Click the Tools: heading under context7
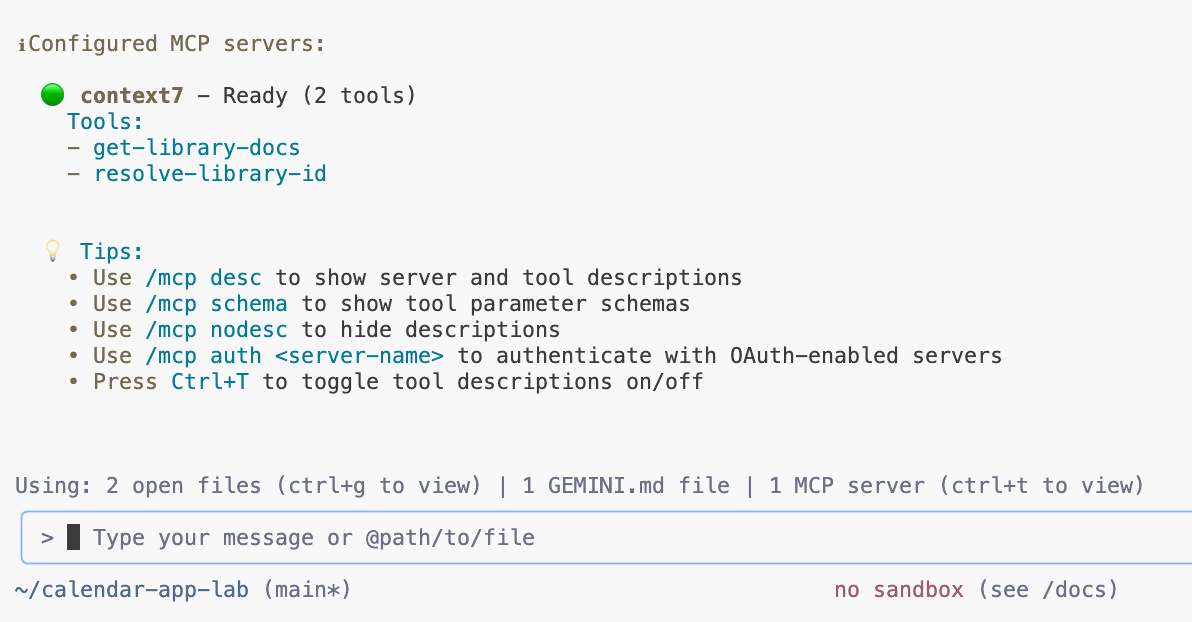 pos(106,122)
